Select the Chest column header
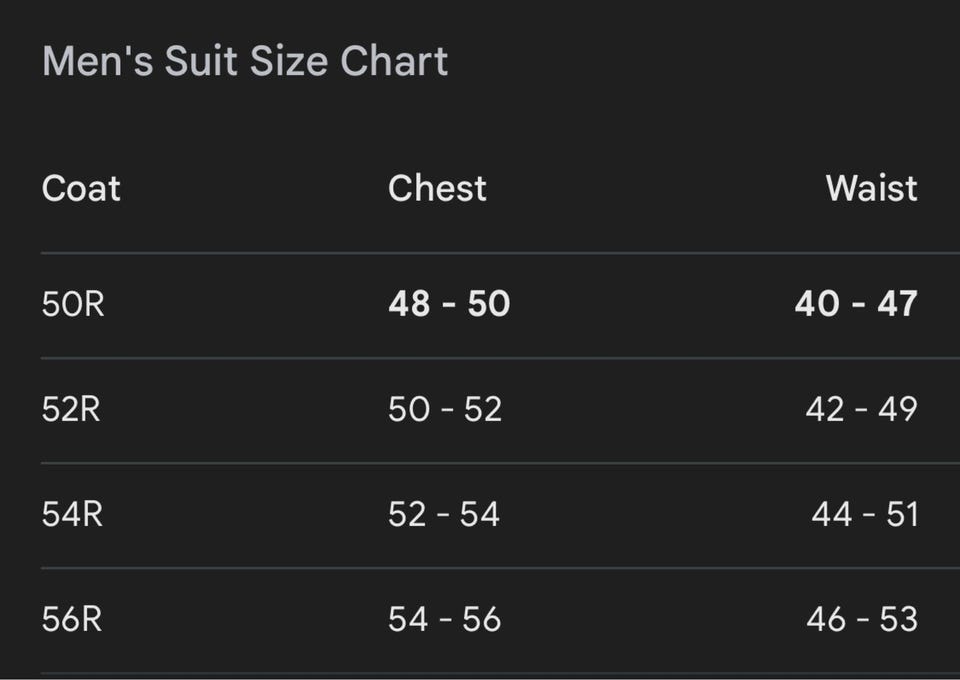This screenshot has width=960, height=680. tap(437, 189)
